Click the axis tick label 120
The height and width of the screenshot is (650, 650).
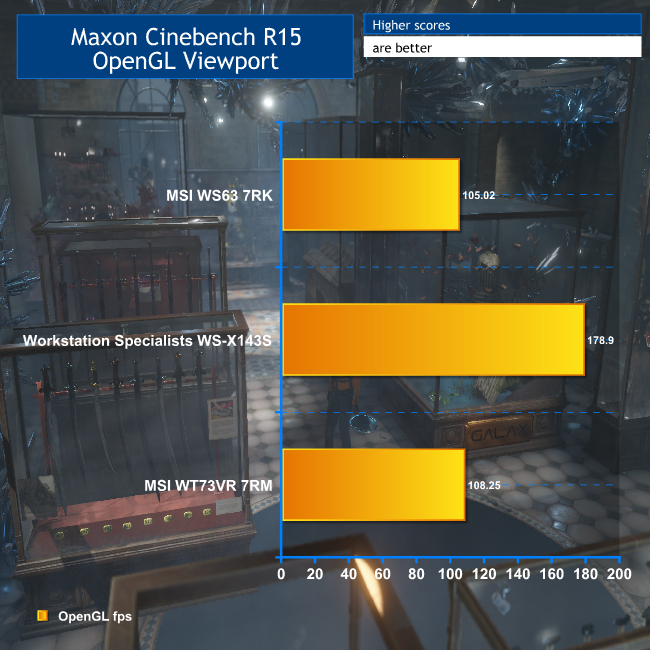point(484,574)
